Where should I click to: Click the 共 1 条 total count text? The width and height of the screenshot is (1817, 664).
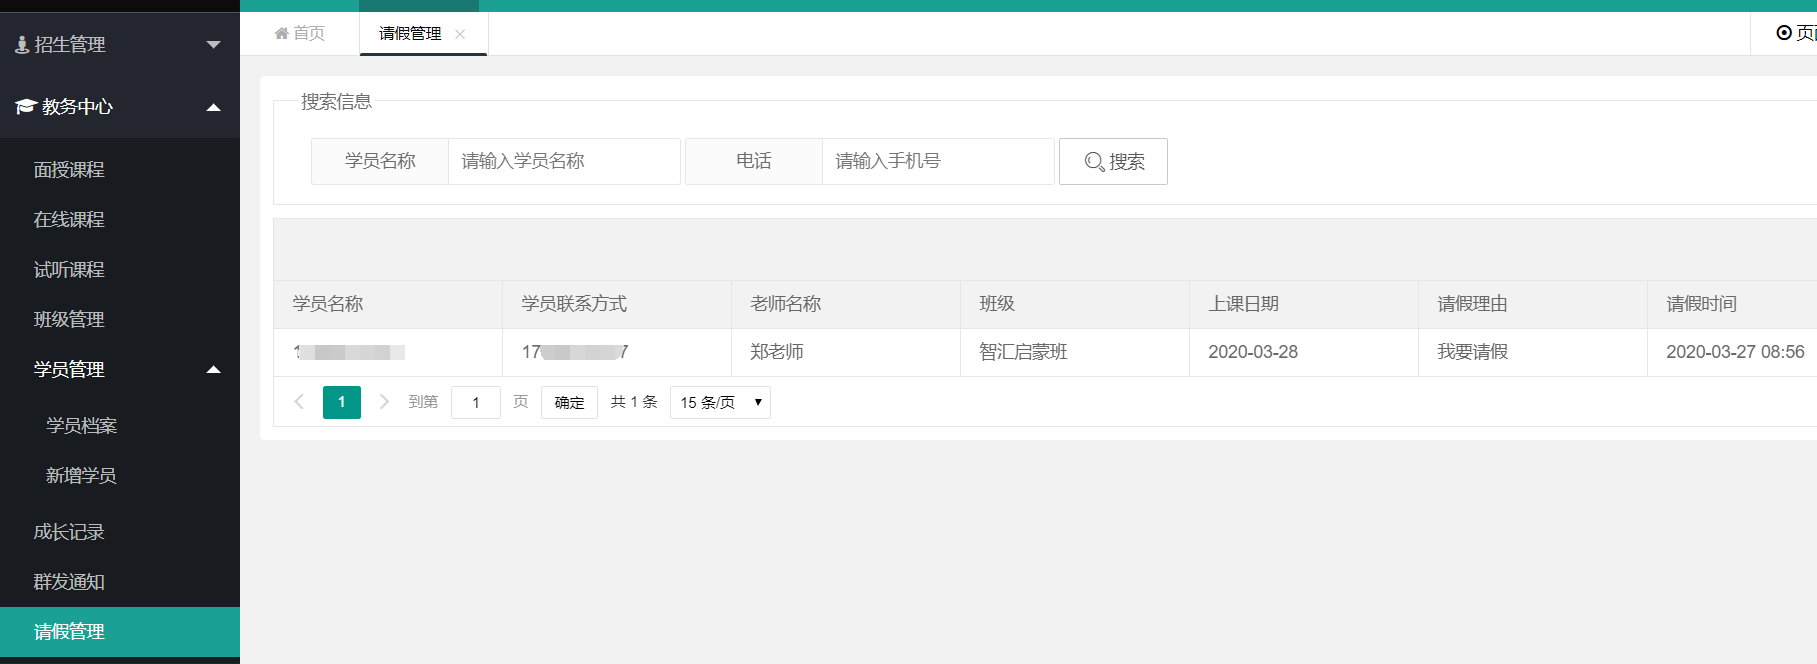tap(634, 402)
